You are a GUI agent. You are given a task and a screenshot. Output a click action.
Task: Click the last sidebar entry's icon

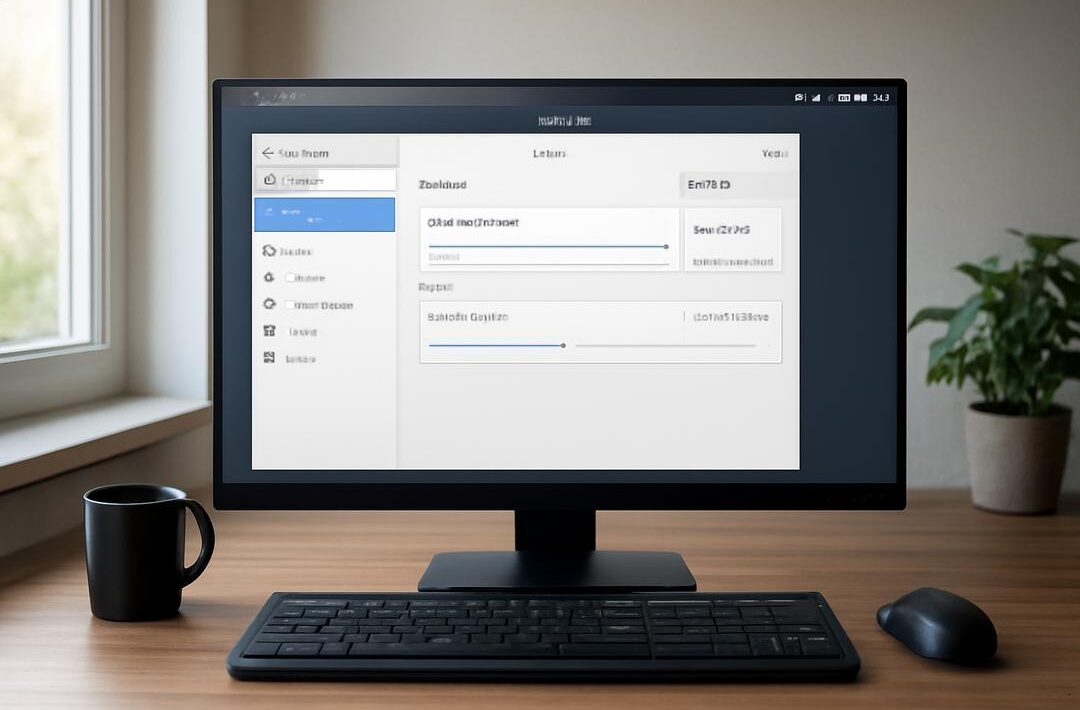[x=269, y=357]
